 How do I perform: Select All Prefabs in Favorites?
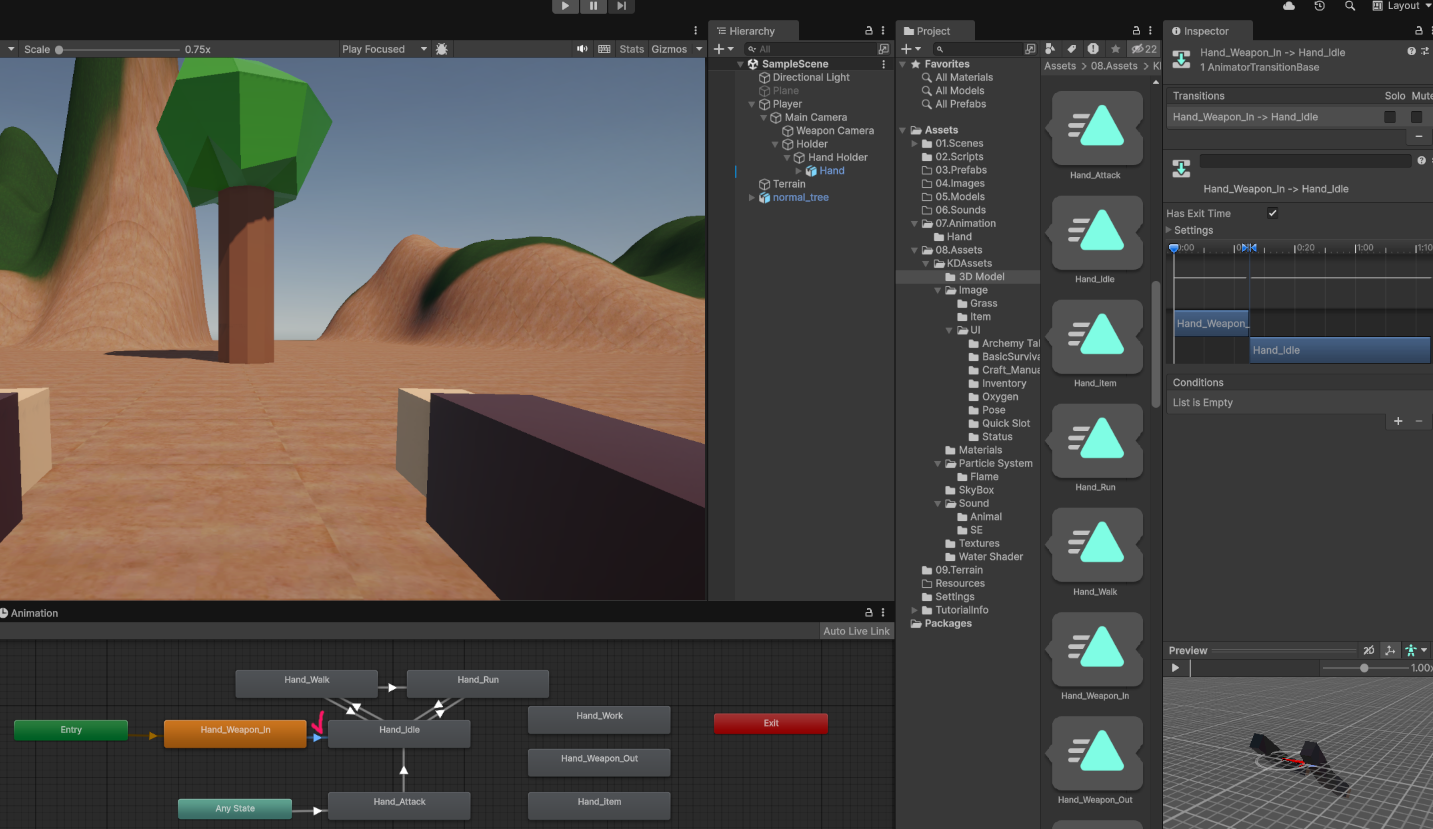point(960,104)
